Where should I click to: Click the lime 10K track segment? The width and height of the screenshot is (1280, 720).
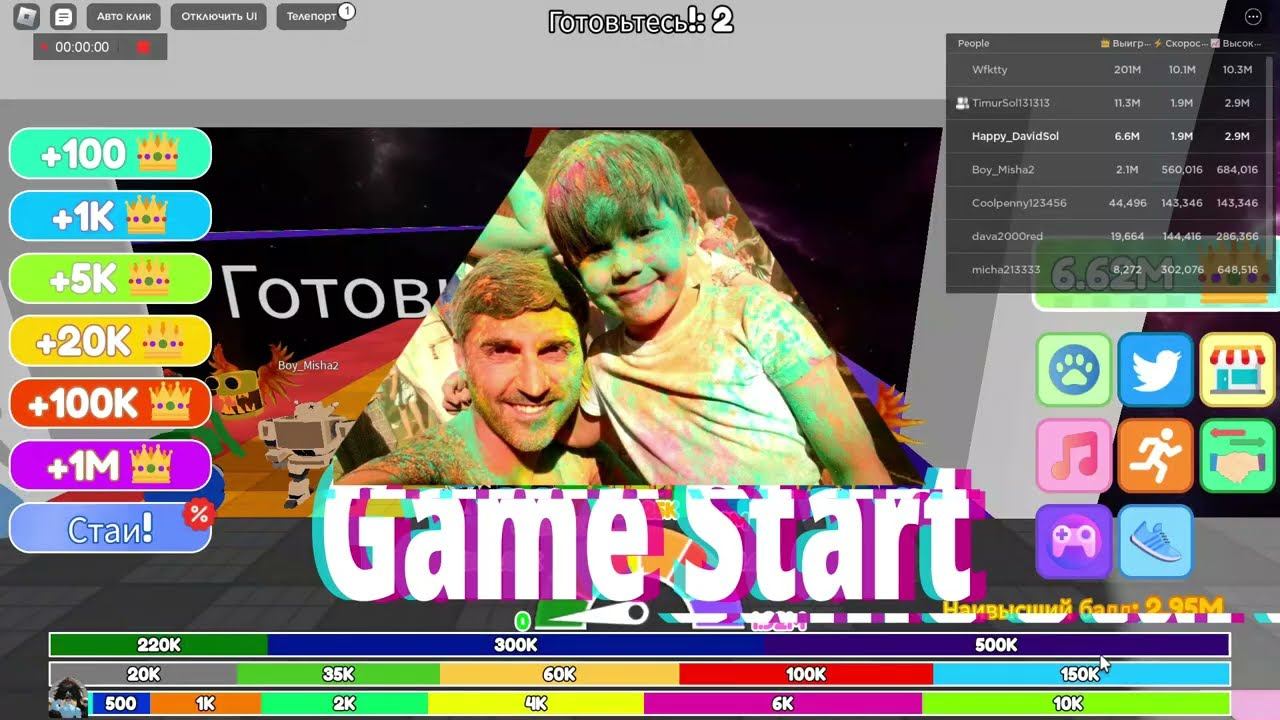[x=1075, y=703]
